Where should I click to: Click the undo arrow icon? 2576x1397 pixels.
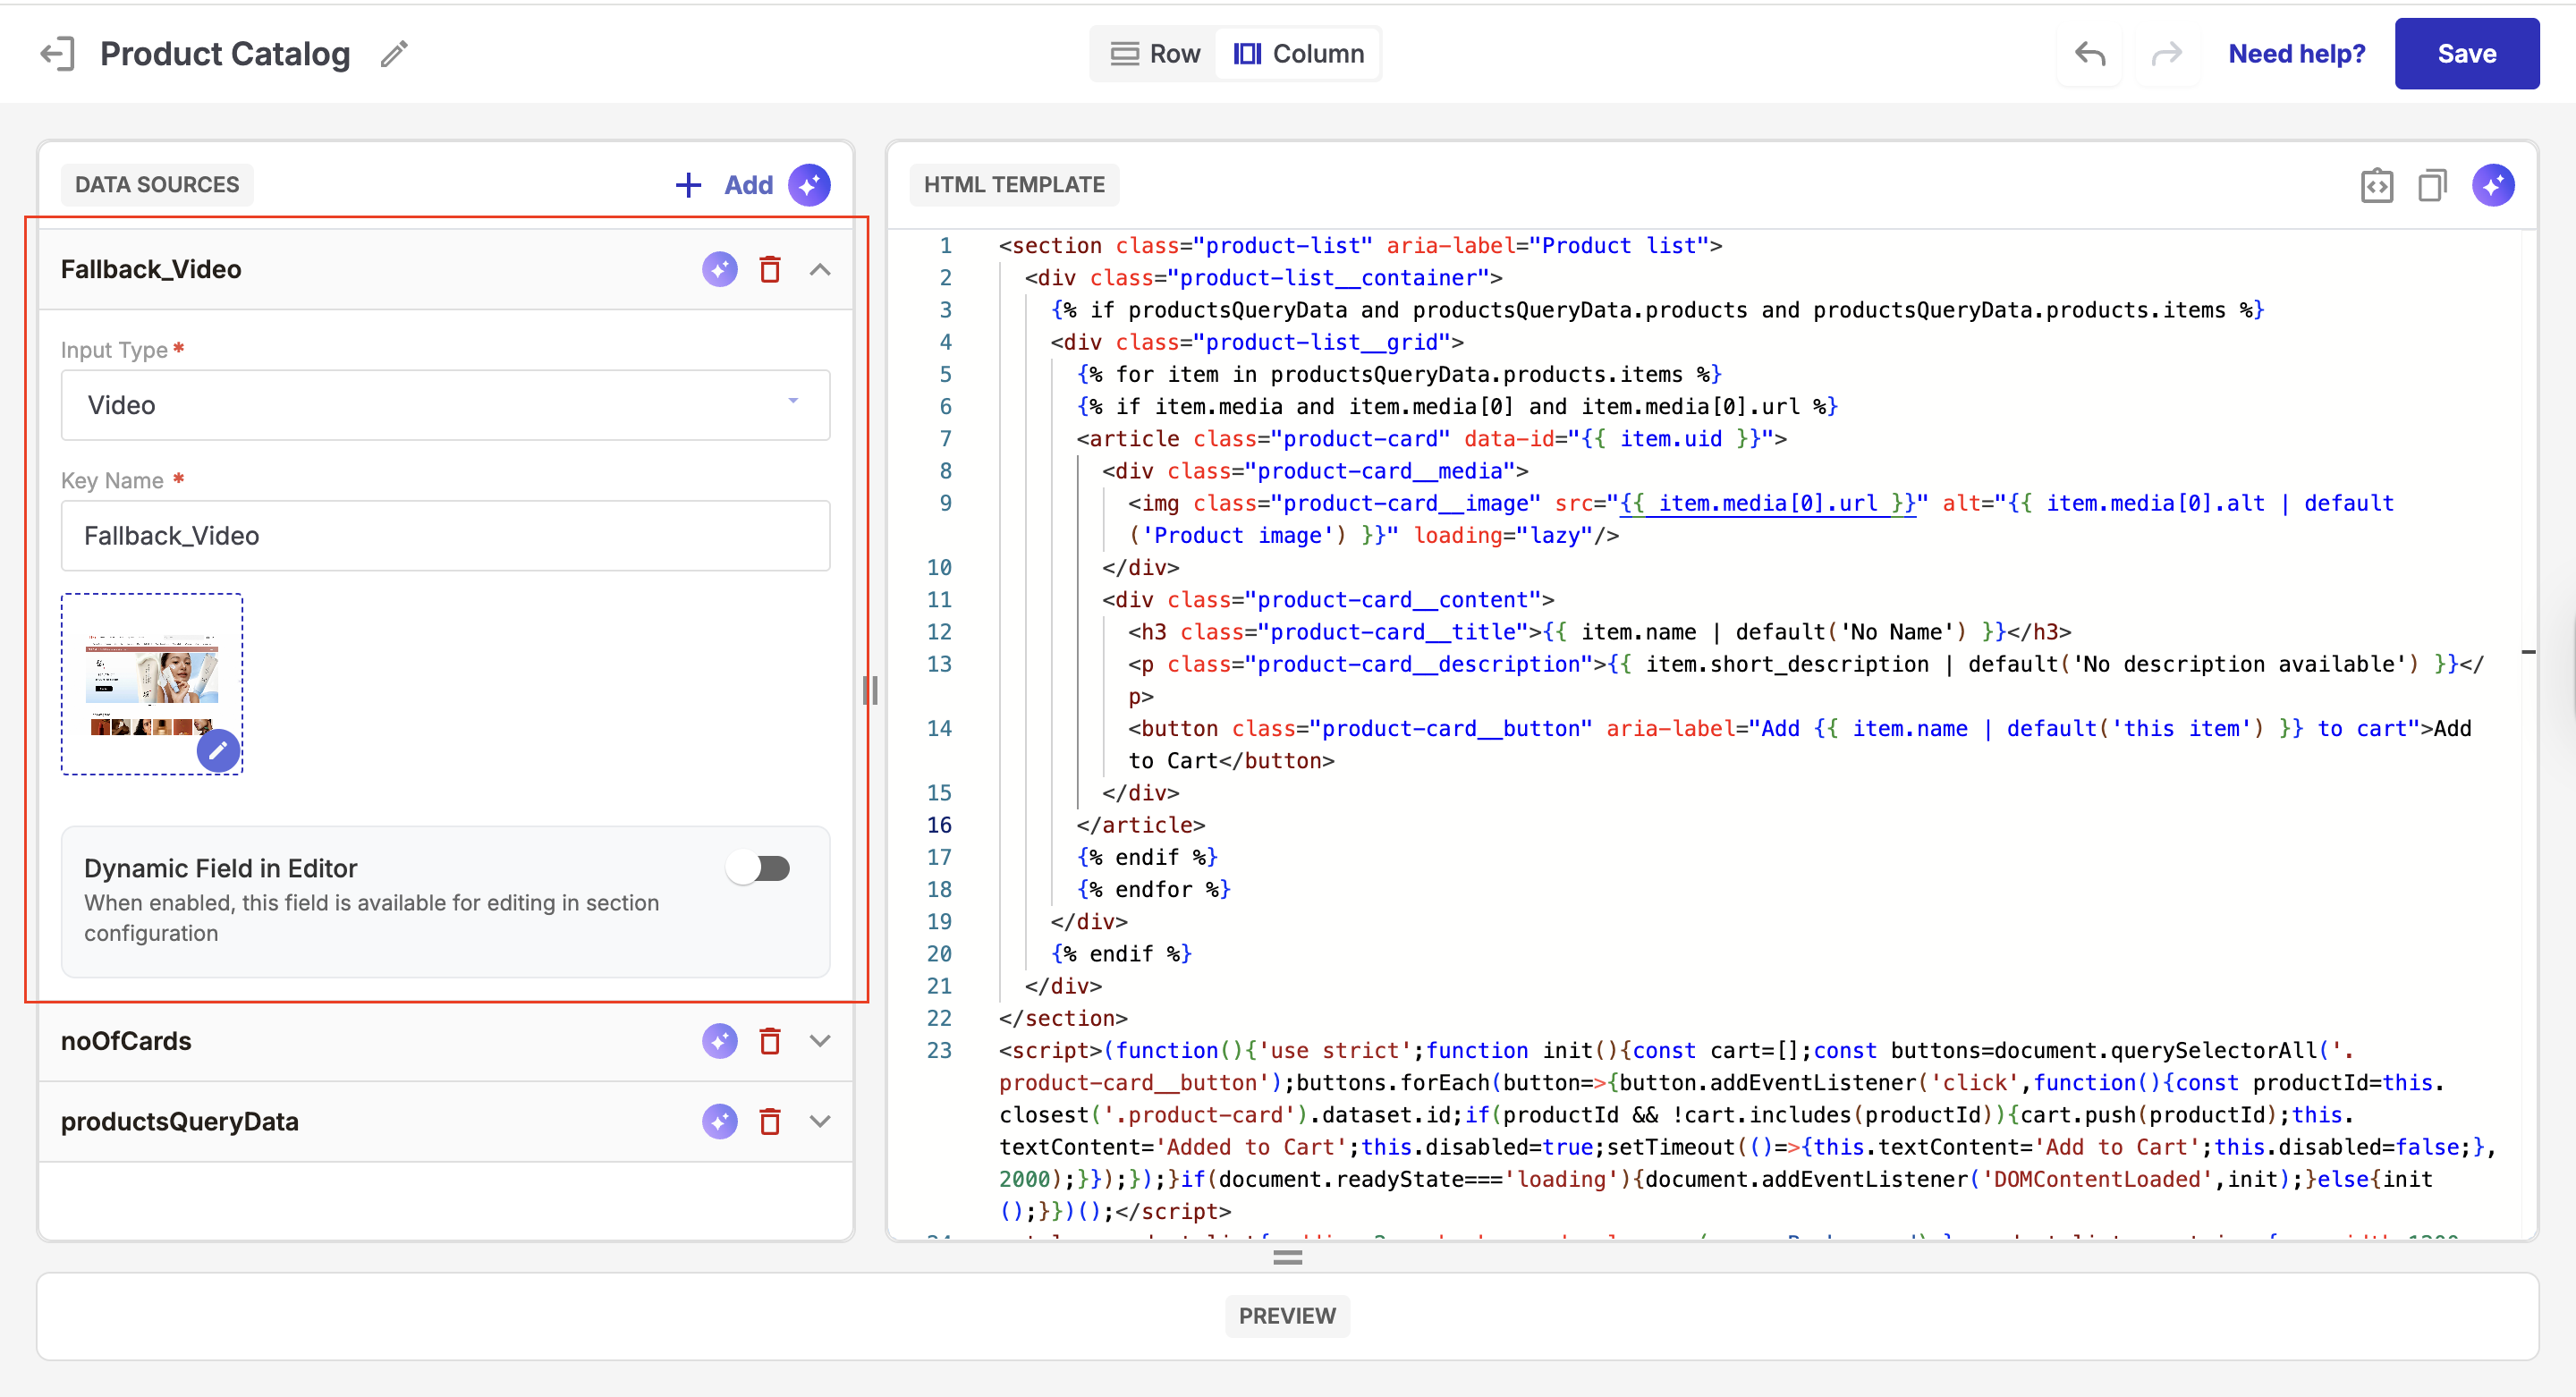tap(2089, 54)
